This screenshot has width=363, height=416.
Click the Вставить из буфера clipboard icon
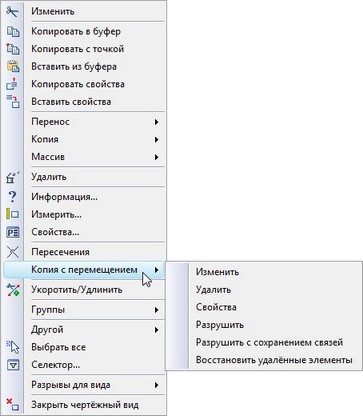13,66
